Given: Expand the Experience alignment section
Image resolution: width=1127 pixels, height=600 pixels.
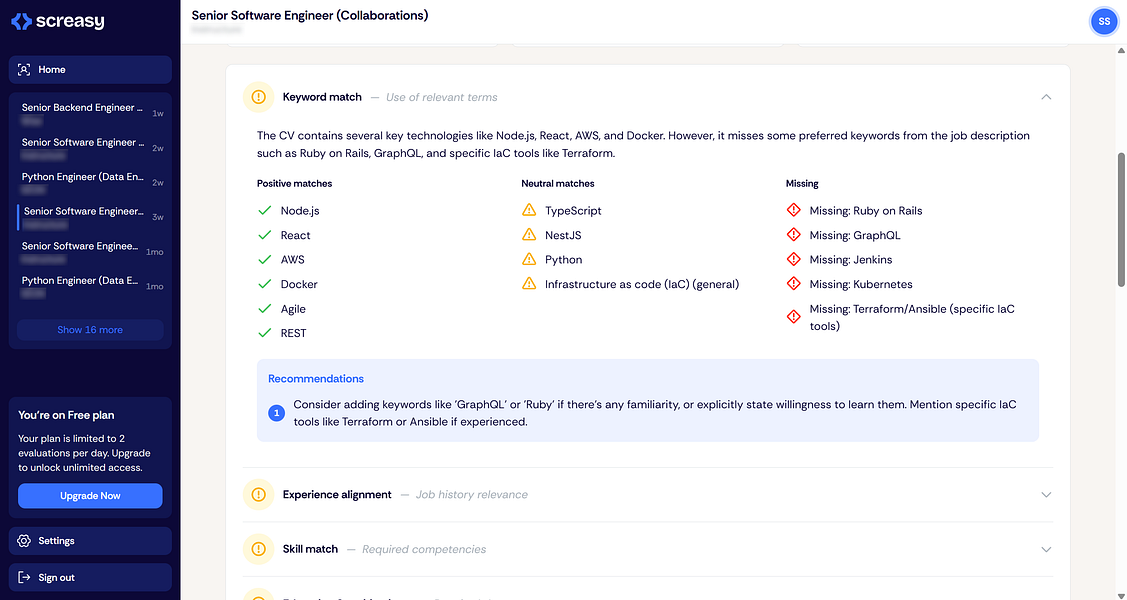Looking at the screenshot, I should [x=1046, y=494].
